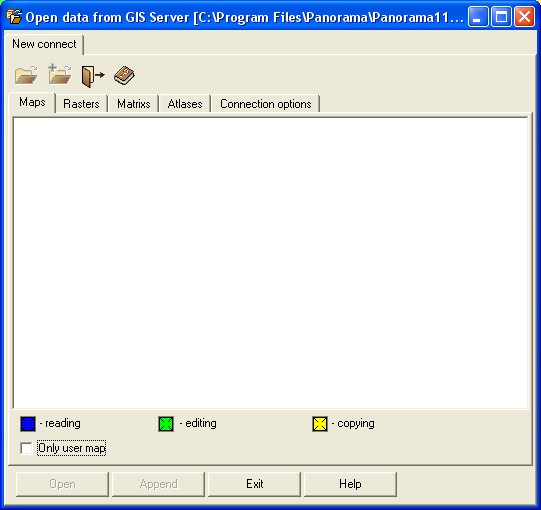Click inside the empty maps list area

[x=270, y=263]
